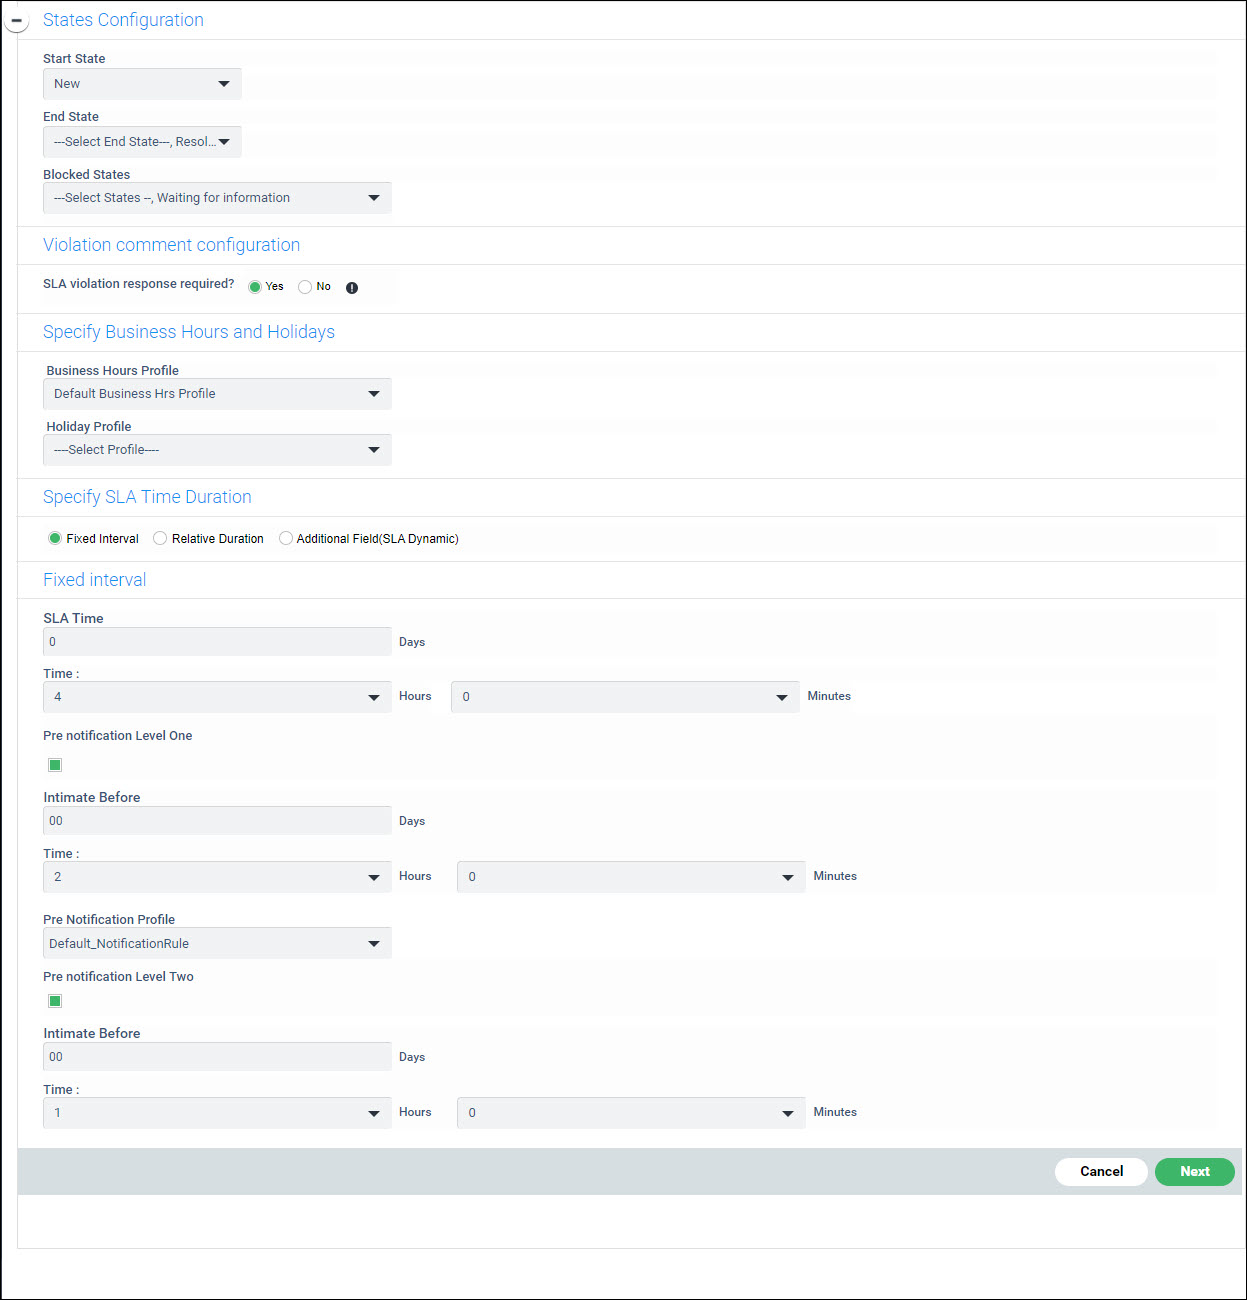Open the SLA Time Hours dropdown
The image size is (1247, 1300).
(x=217, y=697)
